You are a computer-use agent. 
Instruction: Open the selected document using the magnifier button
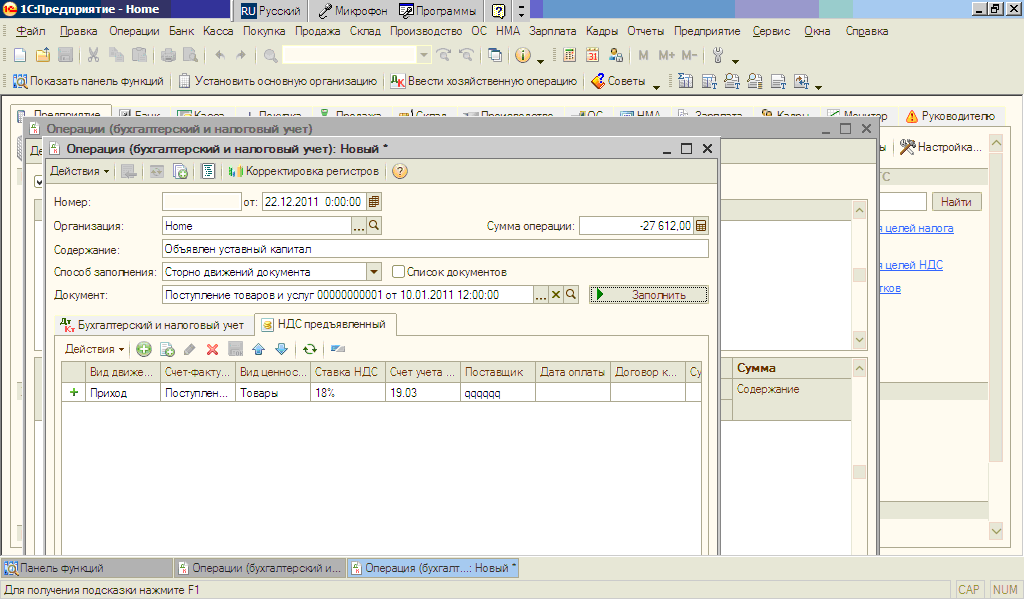click(571, 295)
